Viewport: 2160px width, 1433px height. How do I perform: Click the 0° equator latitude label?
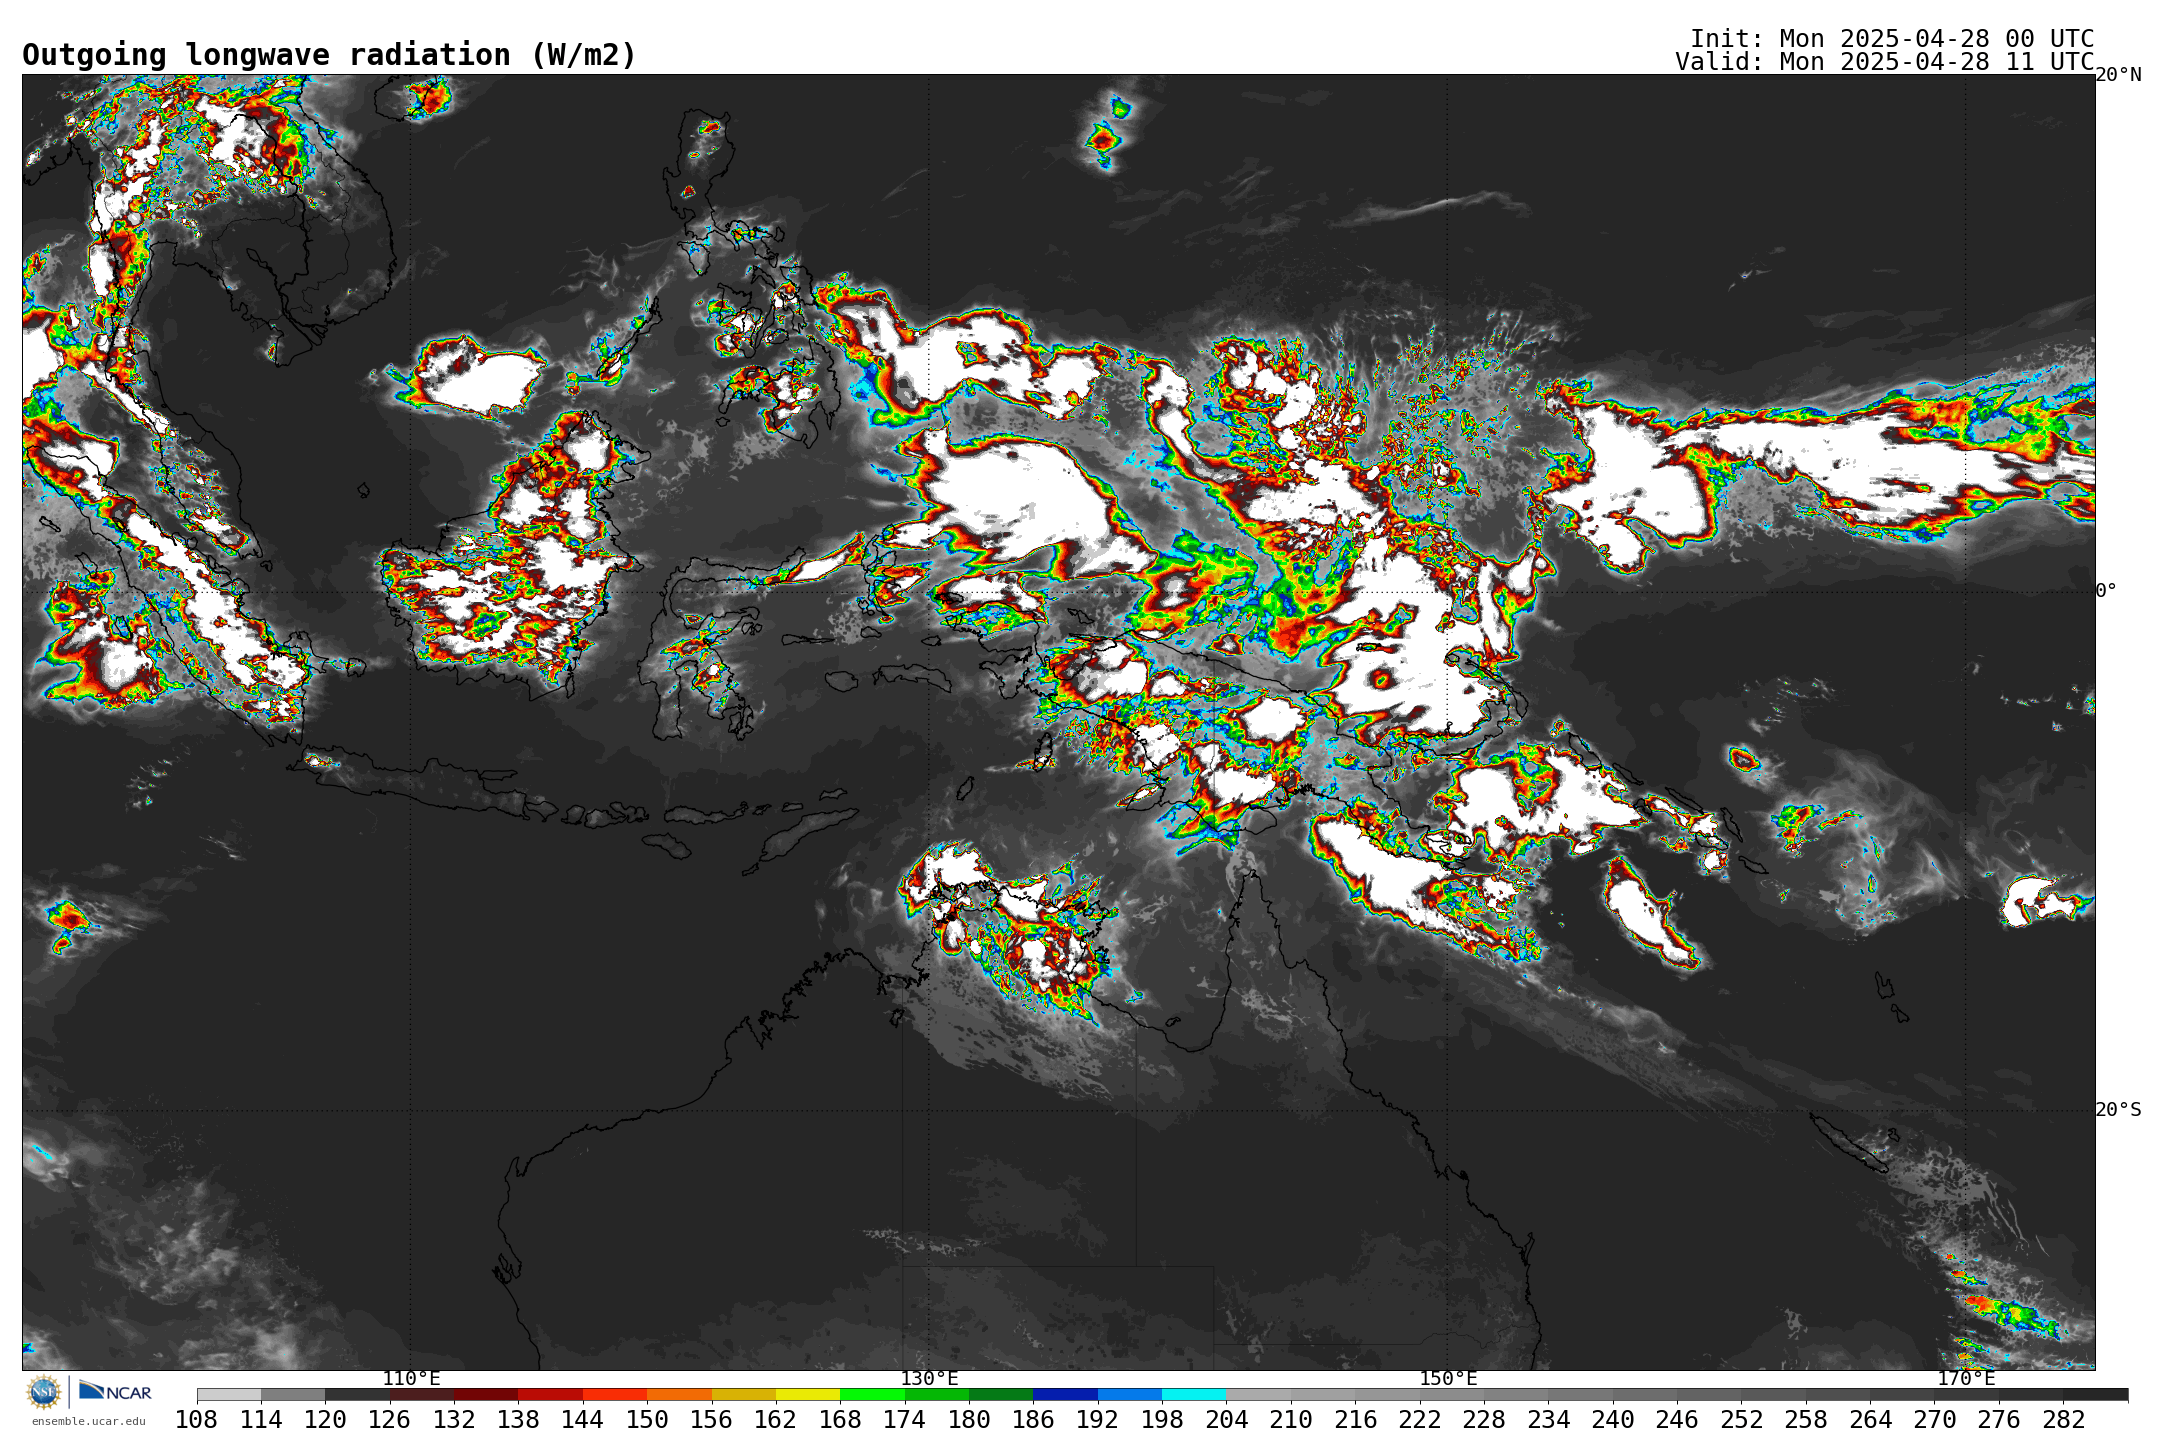(x=2106, y=591)
